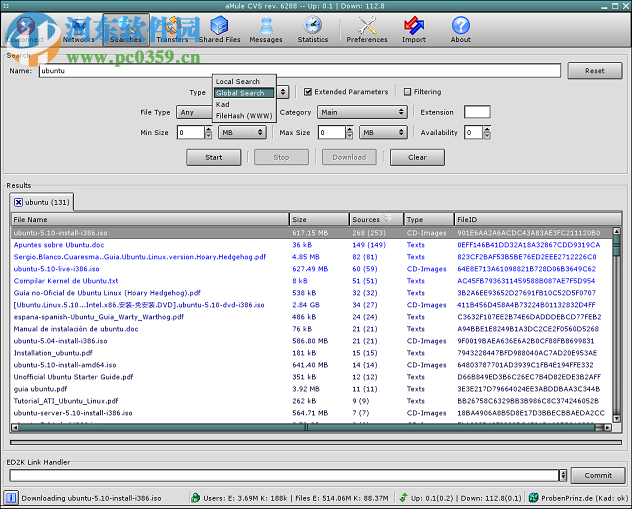Open the Category Main dropdown
632x509 pixels.
pyautogui.click(x=362, y=112)
